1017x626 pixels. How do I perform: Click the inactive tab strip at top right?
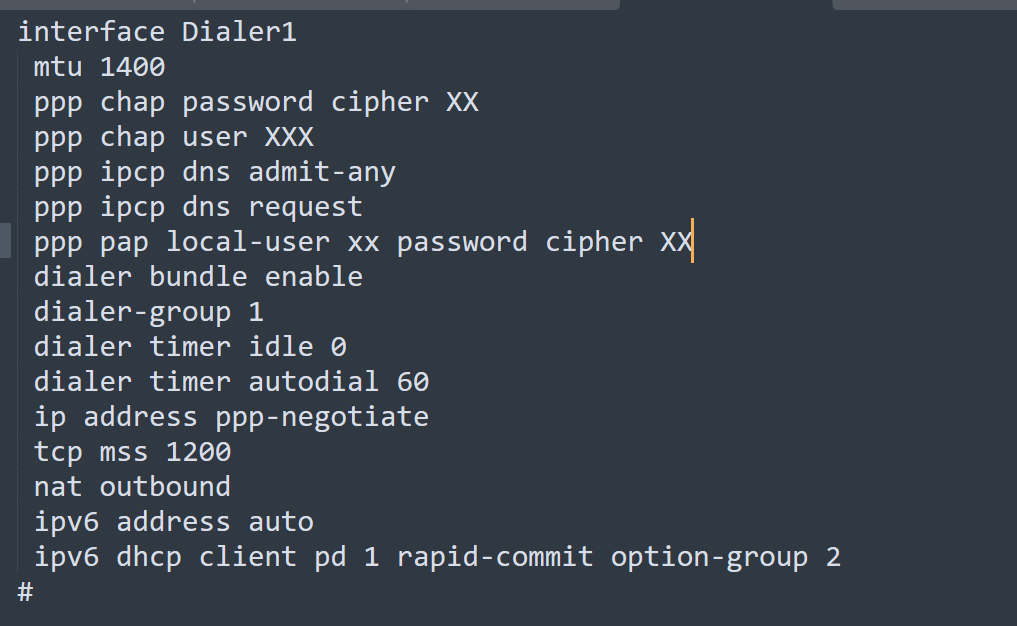(x=924, y=4)
